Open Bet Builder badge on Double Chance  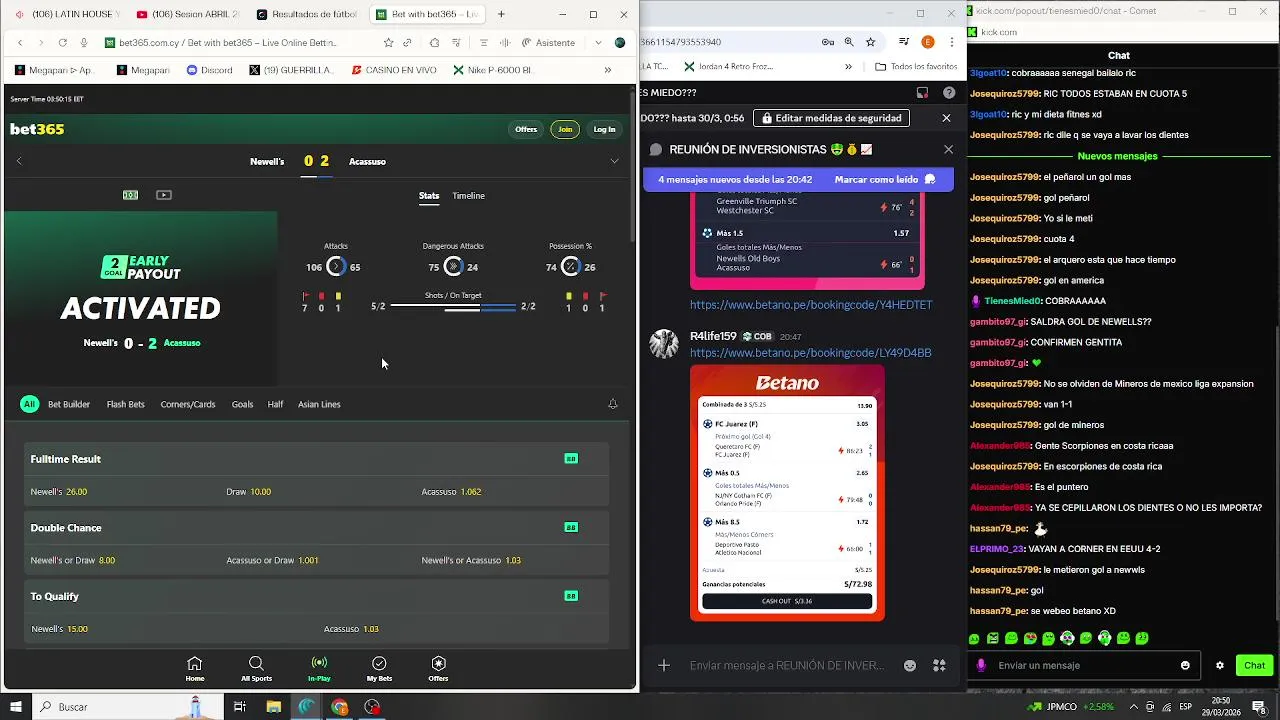coord(571,527)
